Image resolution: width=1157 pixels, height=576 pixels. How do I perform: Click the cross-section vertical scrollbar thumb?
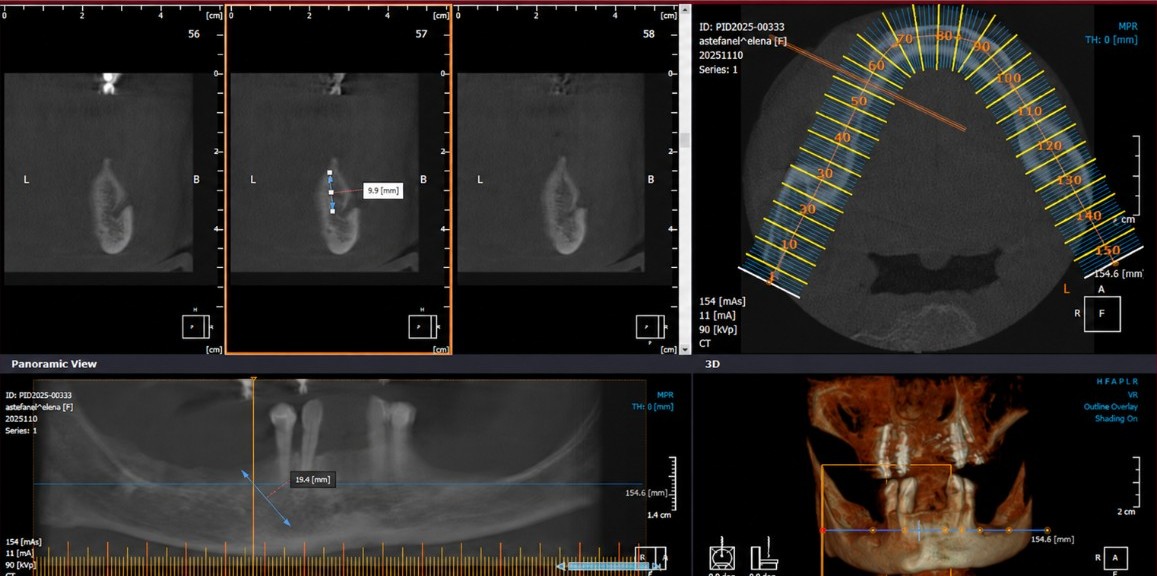(685, 140)
